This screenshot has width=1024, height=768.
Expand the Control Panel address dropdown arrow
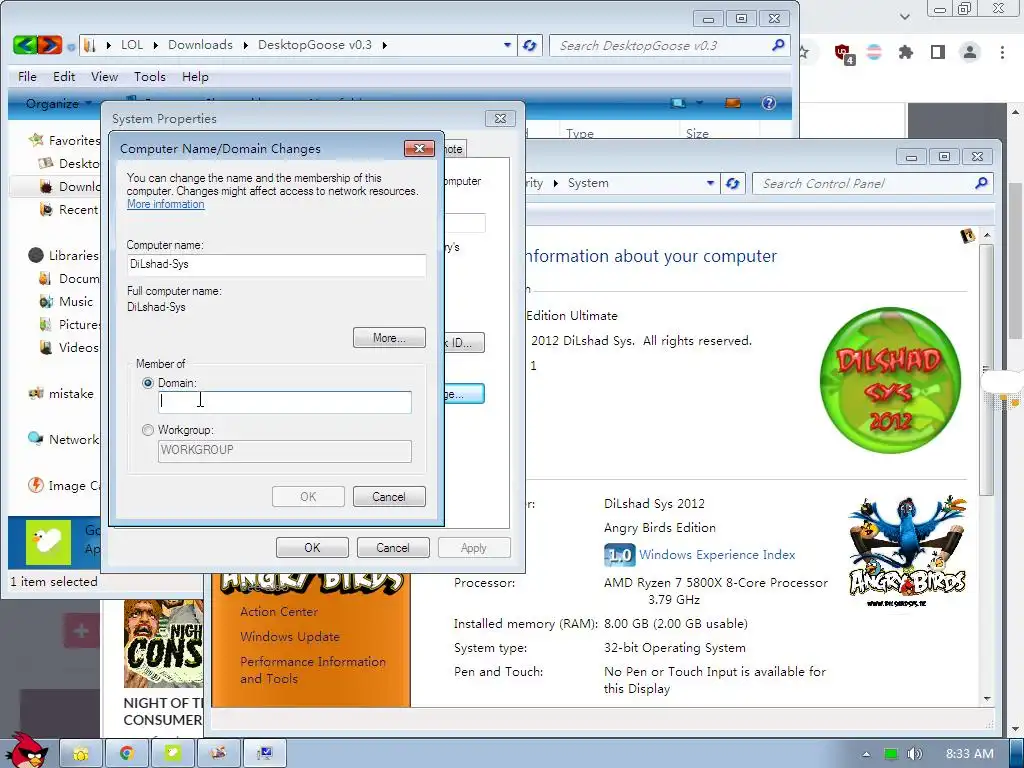[710, 184]
